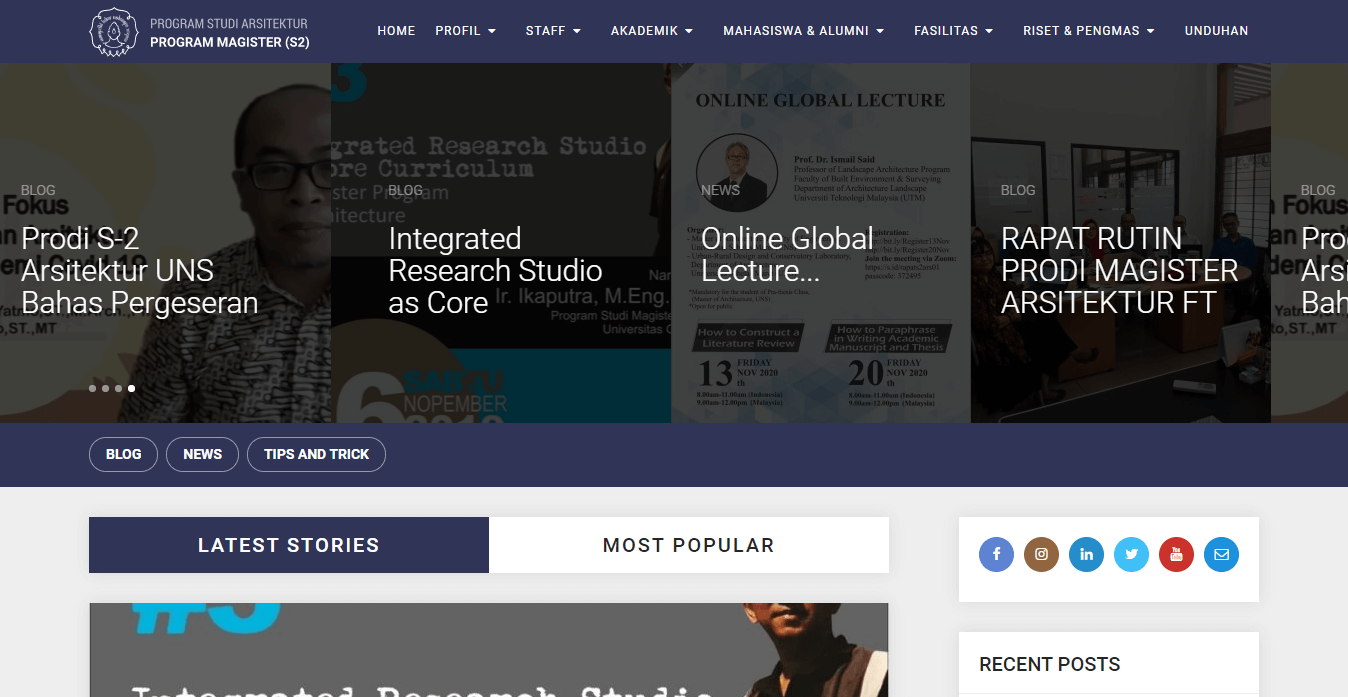Open the Facebook social icon

tap(996, 554)
